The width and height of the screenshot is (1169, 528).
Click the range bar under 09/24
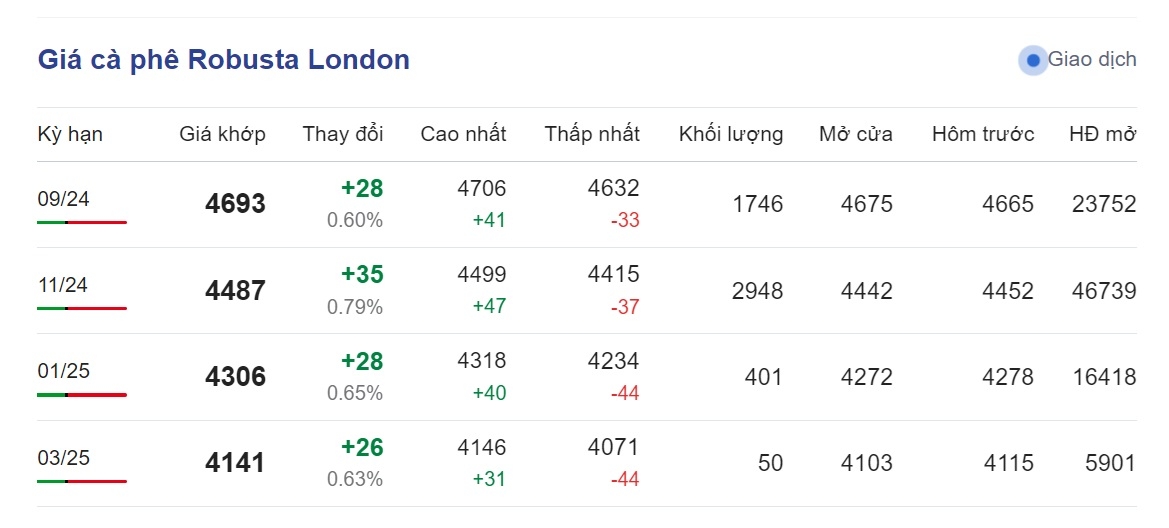point(82,222)
